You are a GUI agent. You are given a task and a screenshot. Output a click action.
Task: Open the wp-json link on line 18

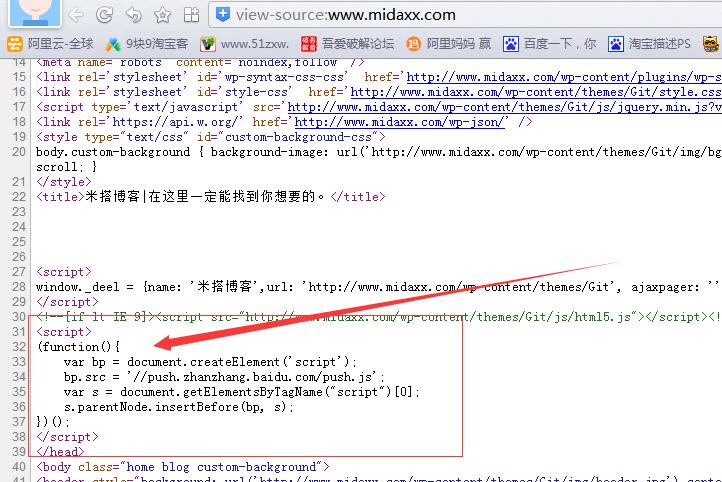(x=399, y=122)
